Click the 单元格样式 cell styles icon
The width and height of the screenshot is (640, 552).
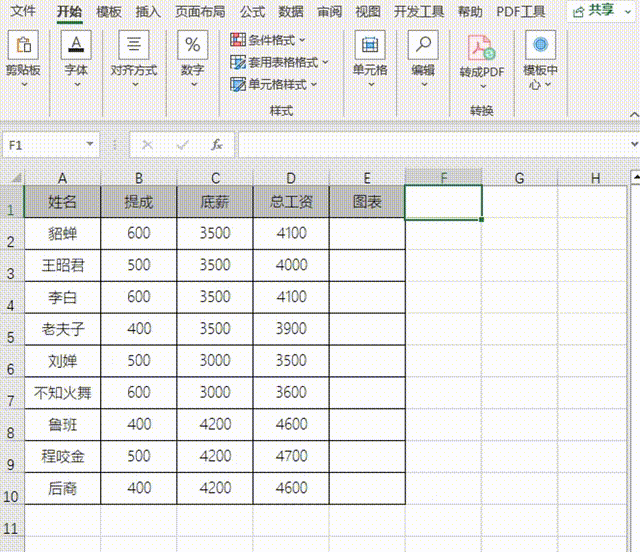(238, 84)
